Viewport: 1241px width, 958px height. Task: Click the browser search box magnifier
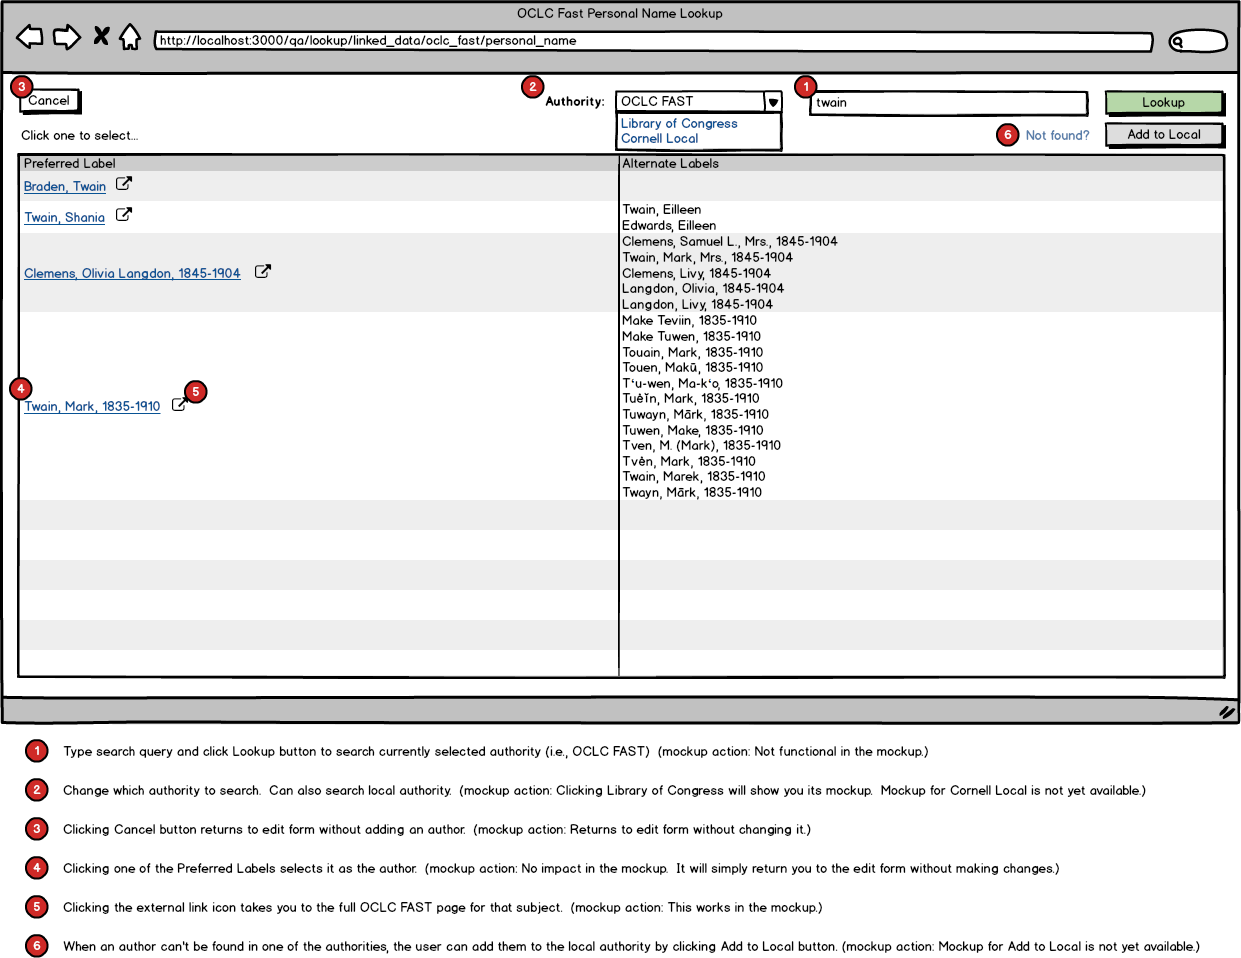(1178, 41)
